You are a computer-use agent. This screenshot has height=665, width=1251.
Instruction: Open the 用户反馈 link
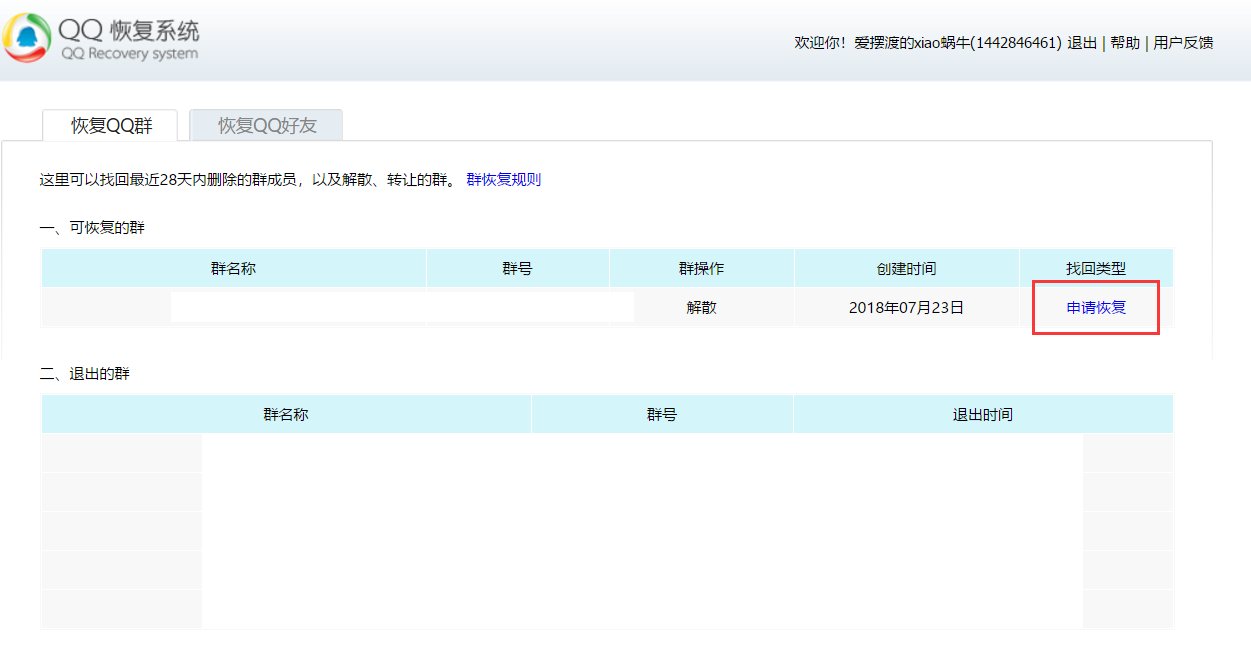click(1183, 43)
